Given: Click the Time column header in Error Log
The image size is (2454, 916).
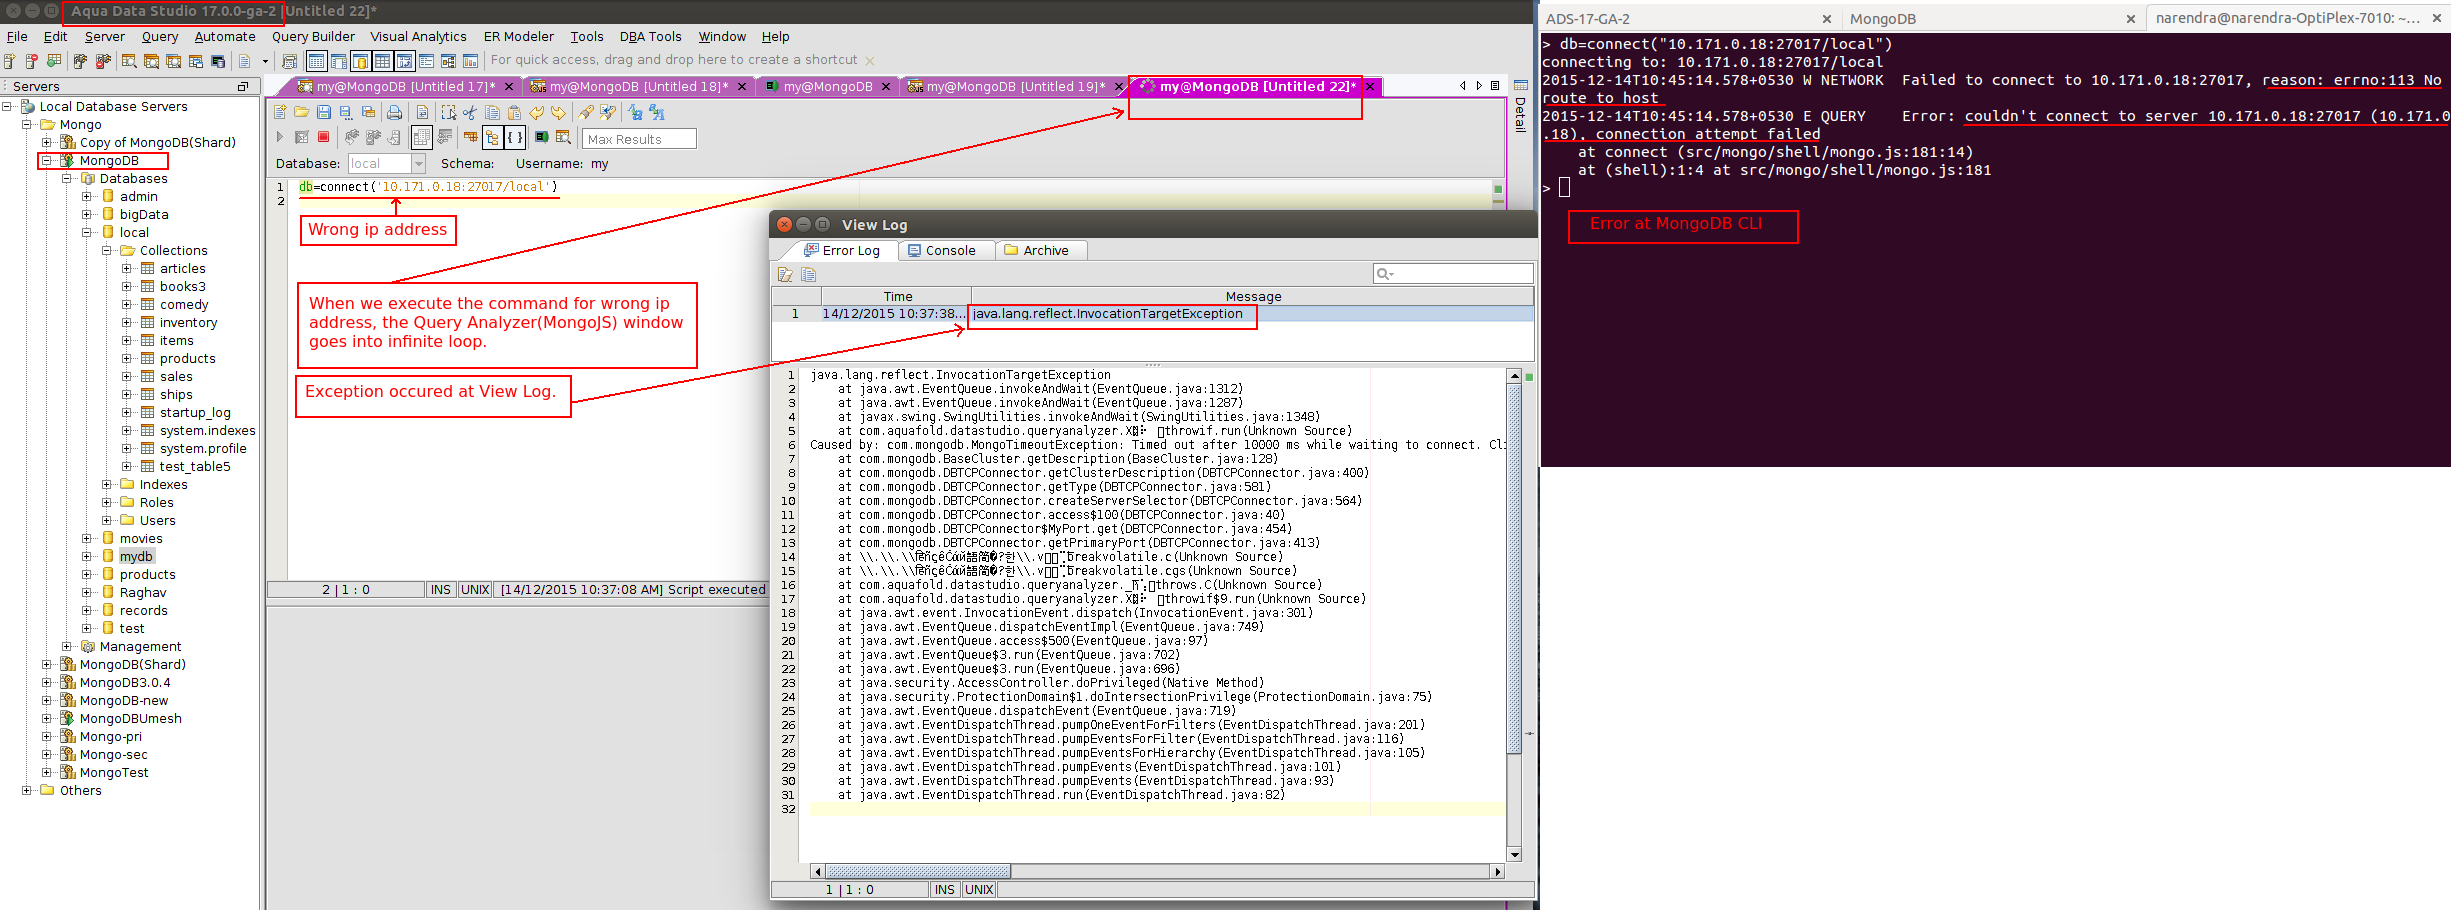Looking at the screenshot, I should (897, 296).
